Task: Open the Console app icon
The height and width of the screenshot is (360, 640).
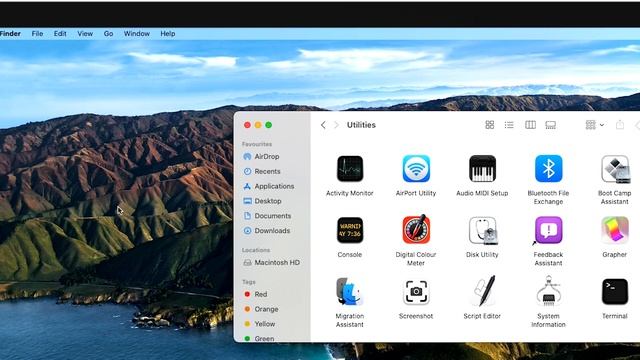Action: 350,230
